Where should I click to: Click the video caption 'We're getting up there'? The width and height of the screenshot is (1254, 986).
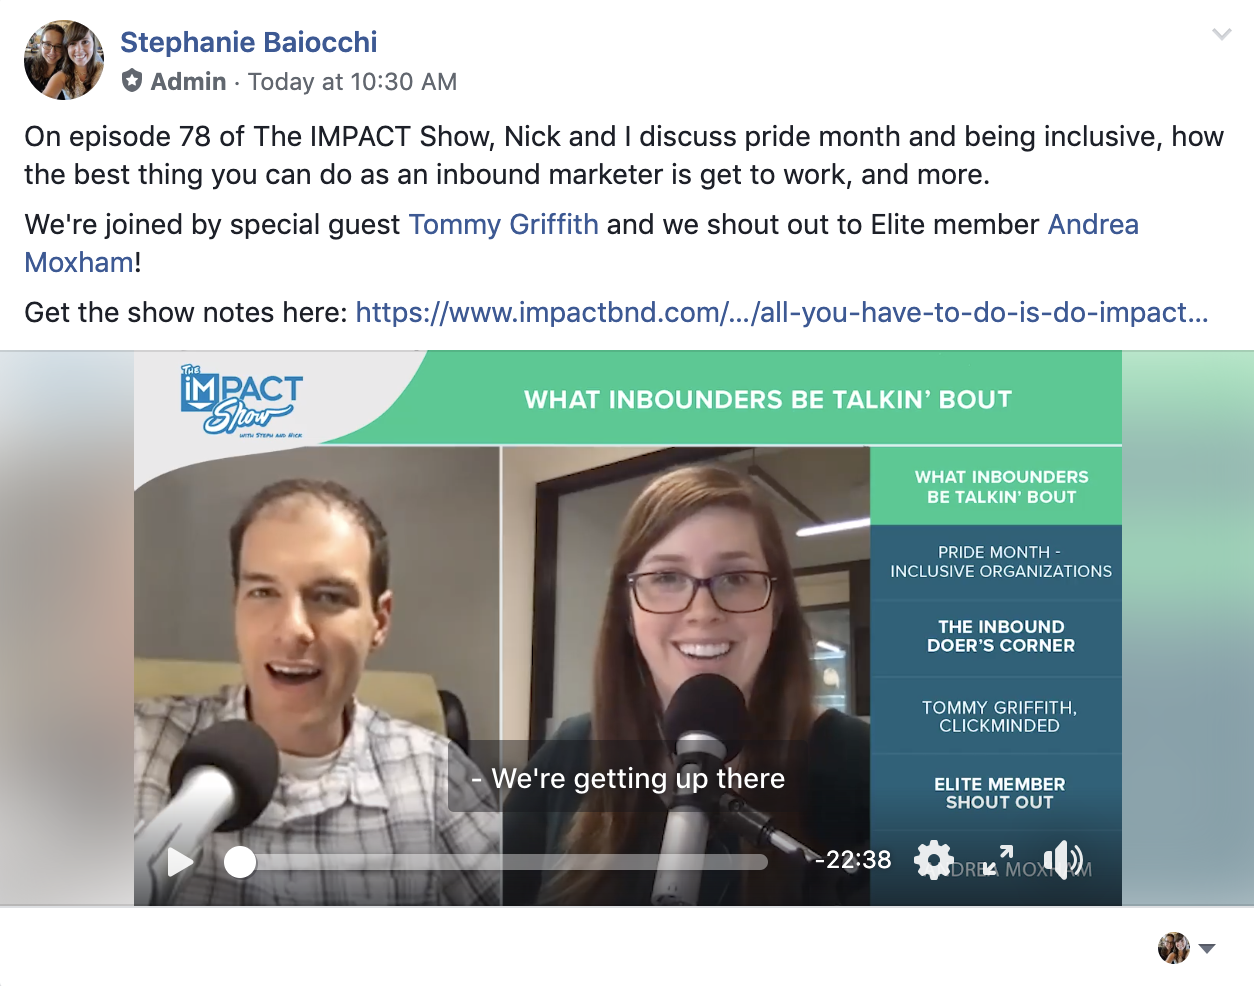coord(629,778)
